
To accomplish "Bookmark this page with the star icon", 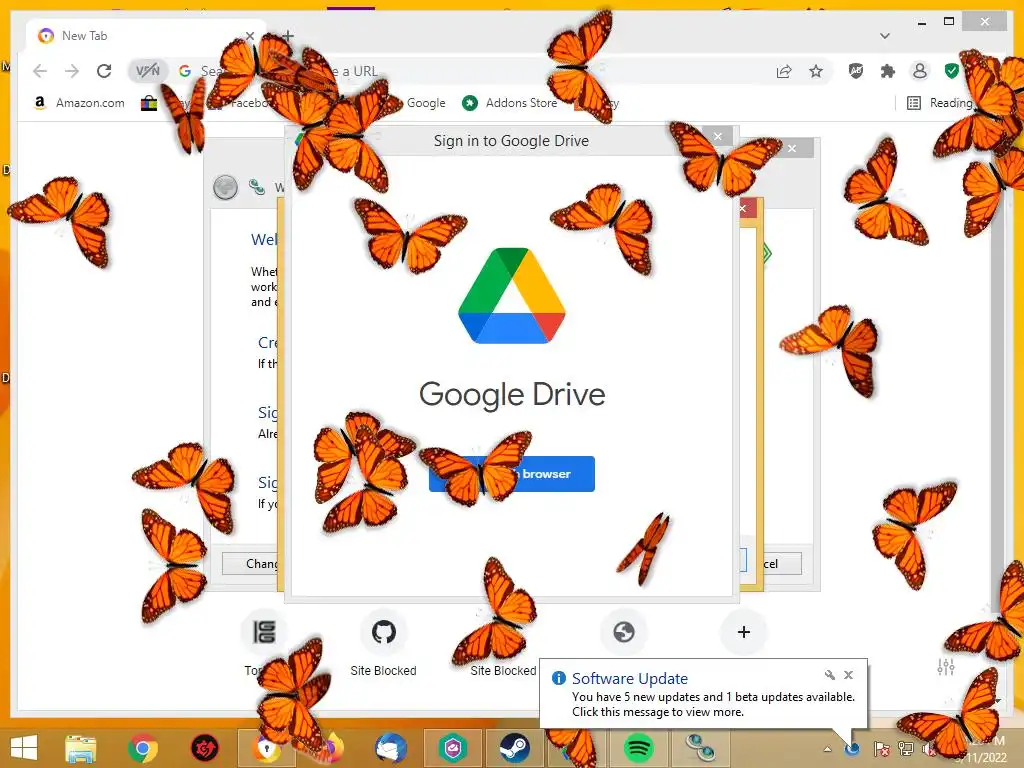I will point(816,71).
